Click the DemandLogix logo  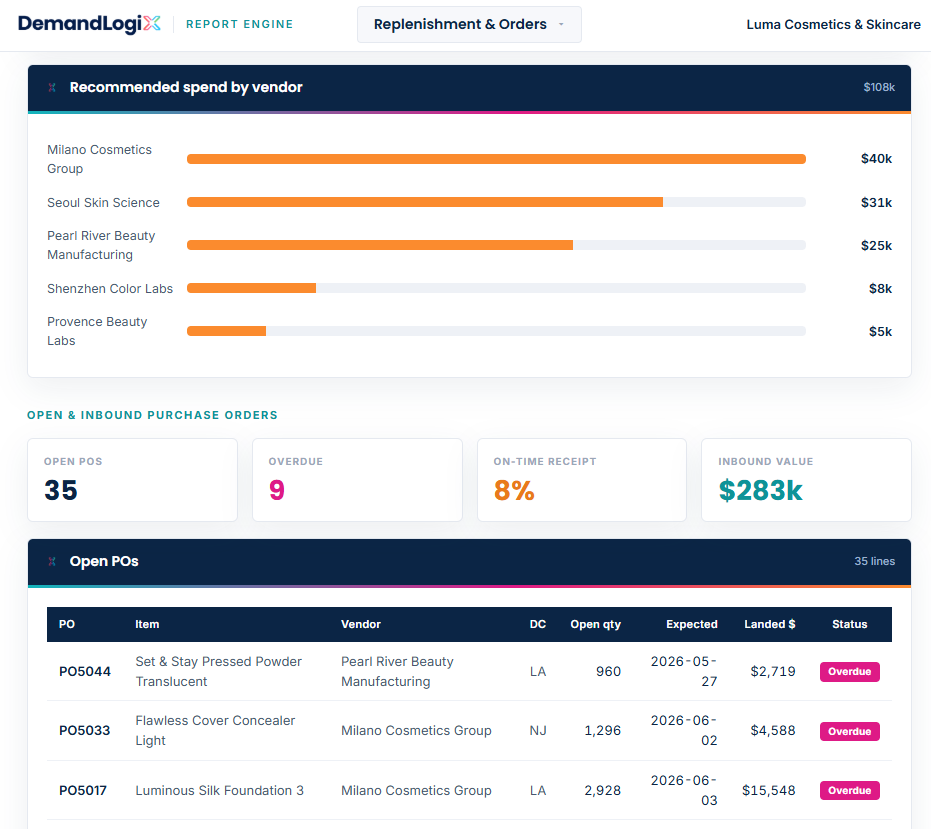tap(89, 24)
